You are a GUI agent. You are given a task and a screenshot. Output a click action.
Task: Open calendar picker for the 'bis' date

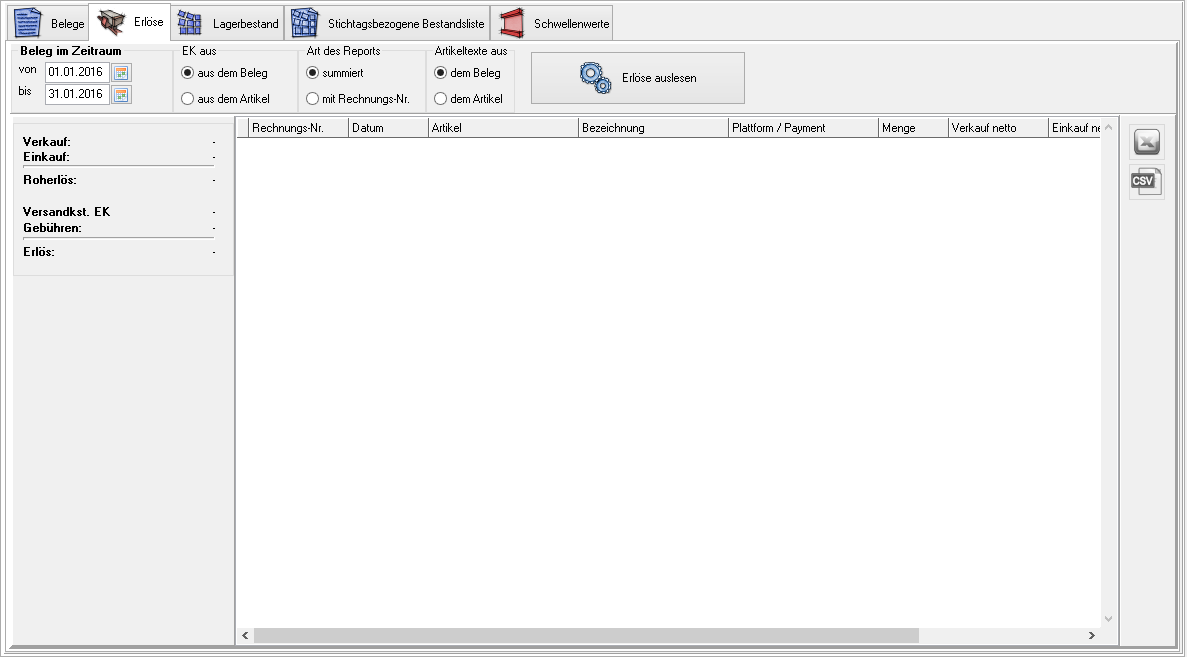pyautogui.click(x=121, y=94)
